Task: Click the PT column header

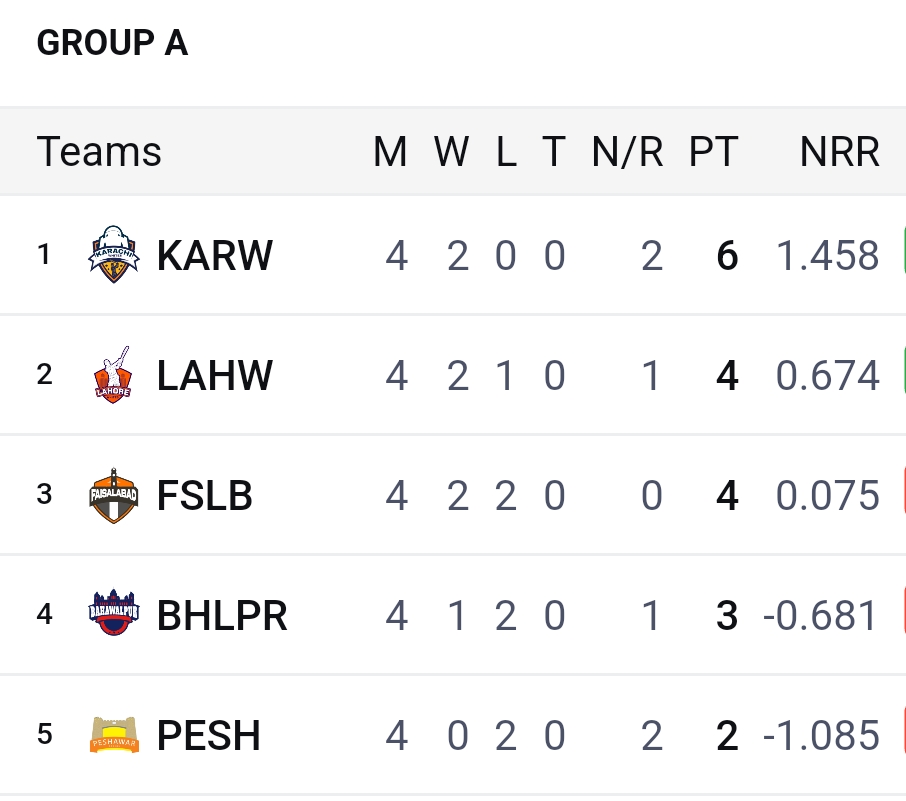Action: (x=713, y=152)
